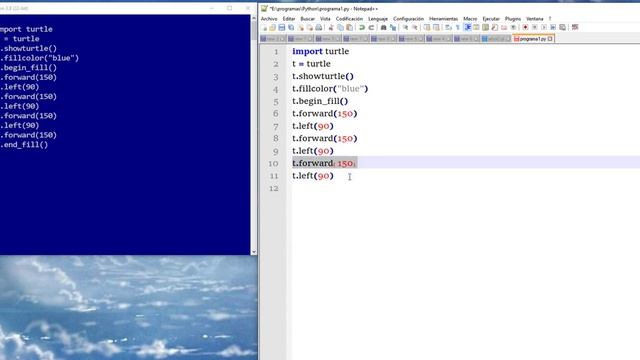Click scroll down arrow in console window

(254, 252)
